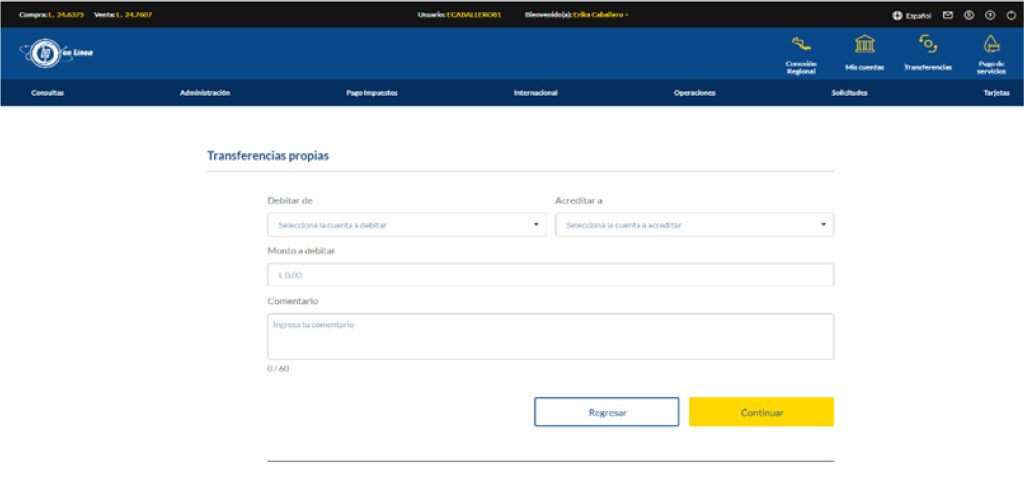This screenshot has width=1024, height=492.
Task: Expand the Debitar de account dropdown
Action: pos(406,225)
